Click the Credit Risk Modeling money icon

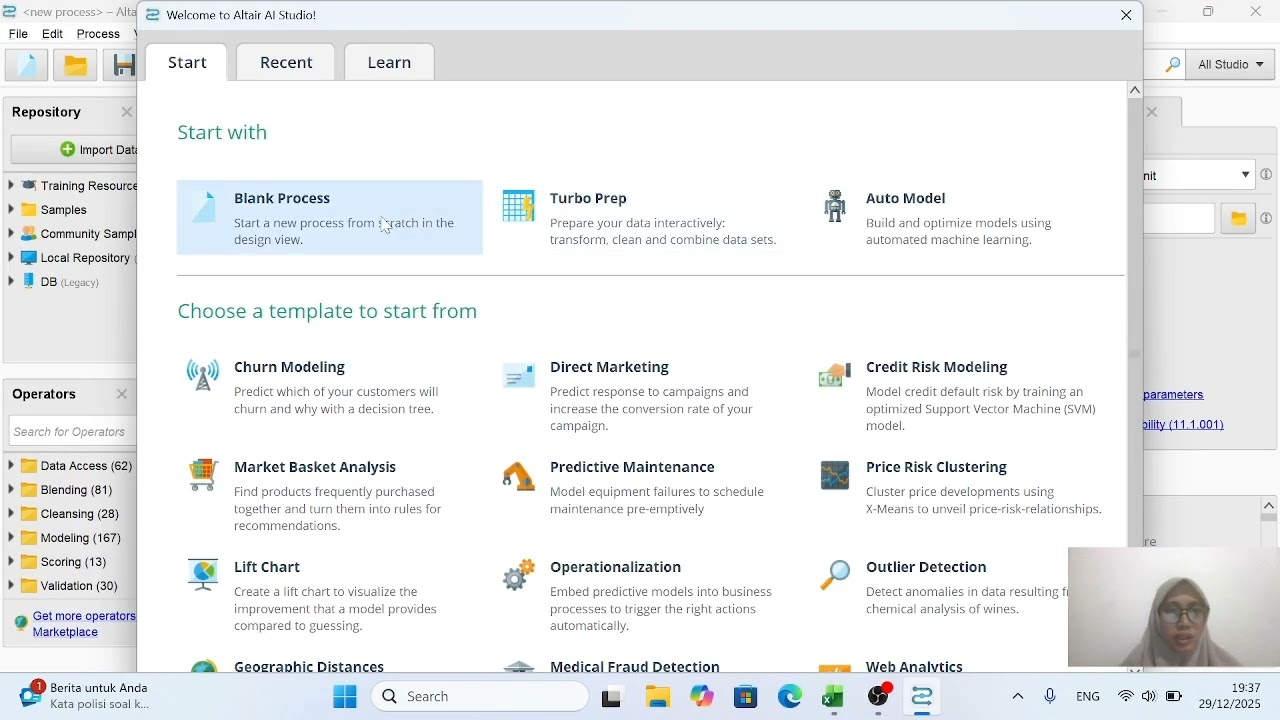(834, 375)
